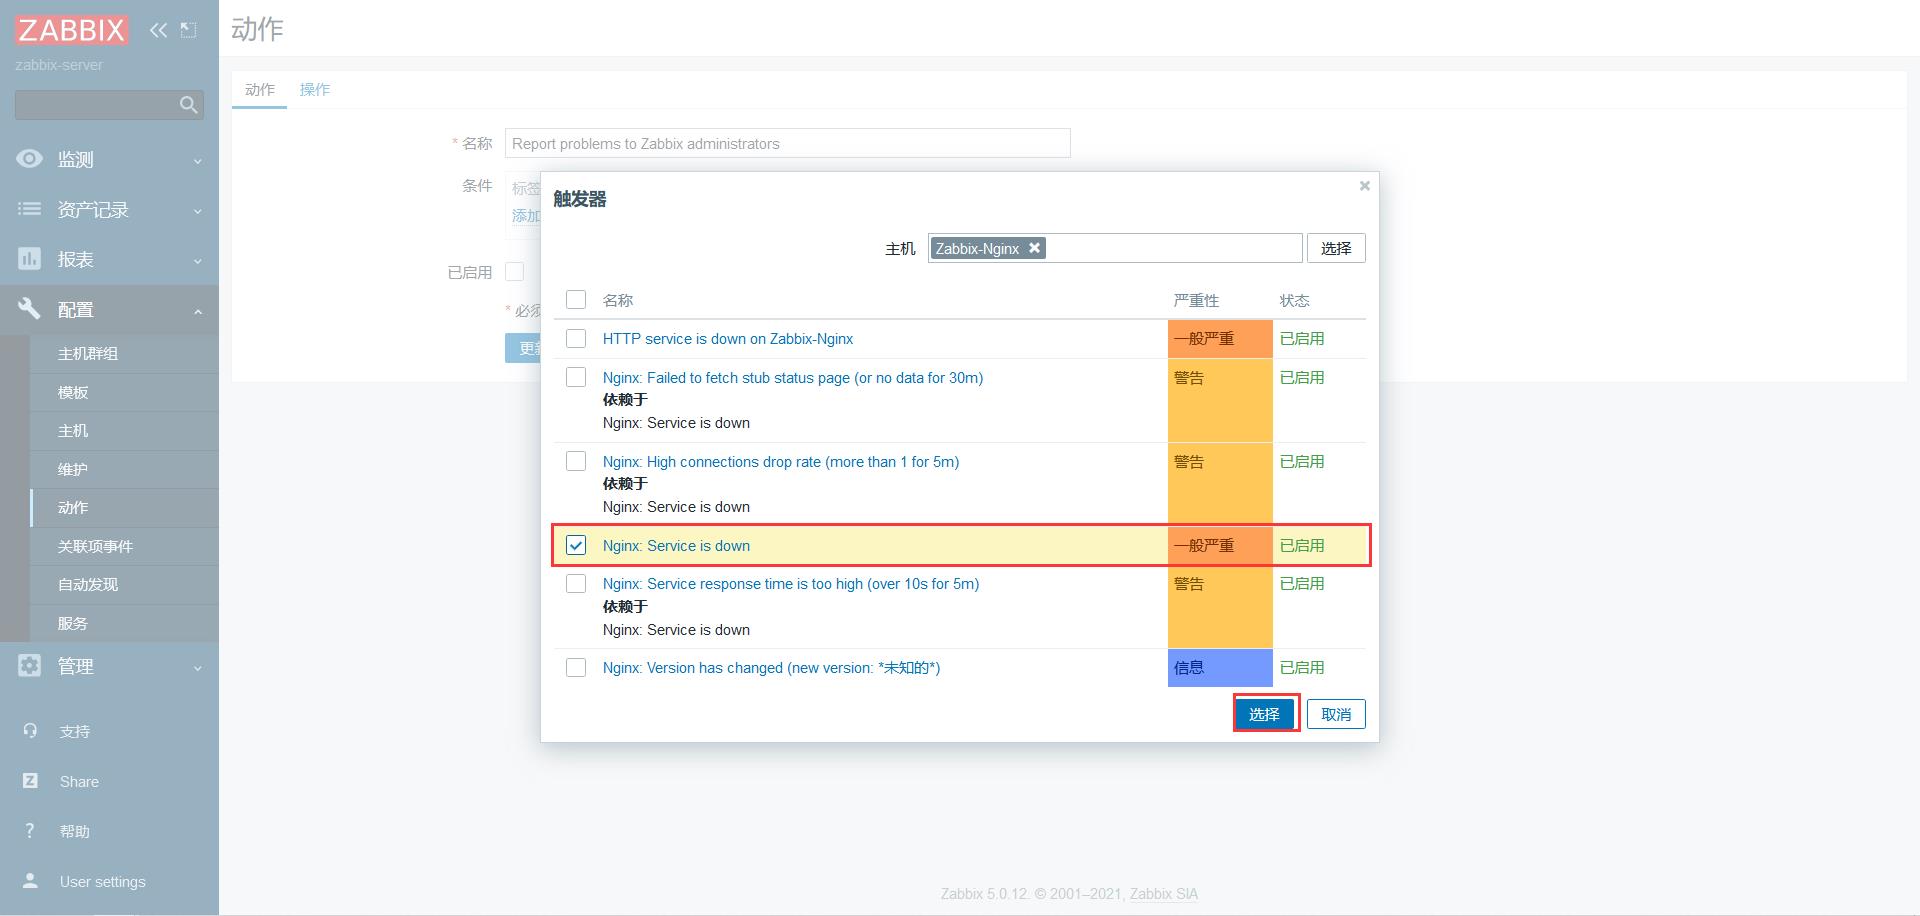Screen dimensions: 1920x916
Task: Close the 触发器 dialog with X
Action: (1364, 186)
